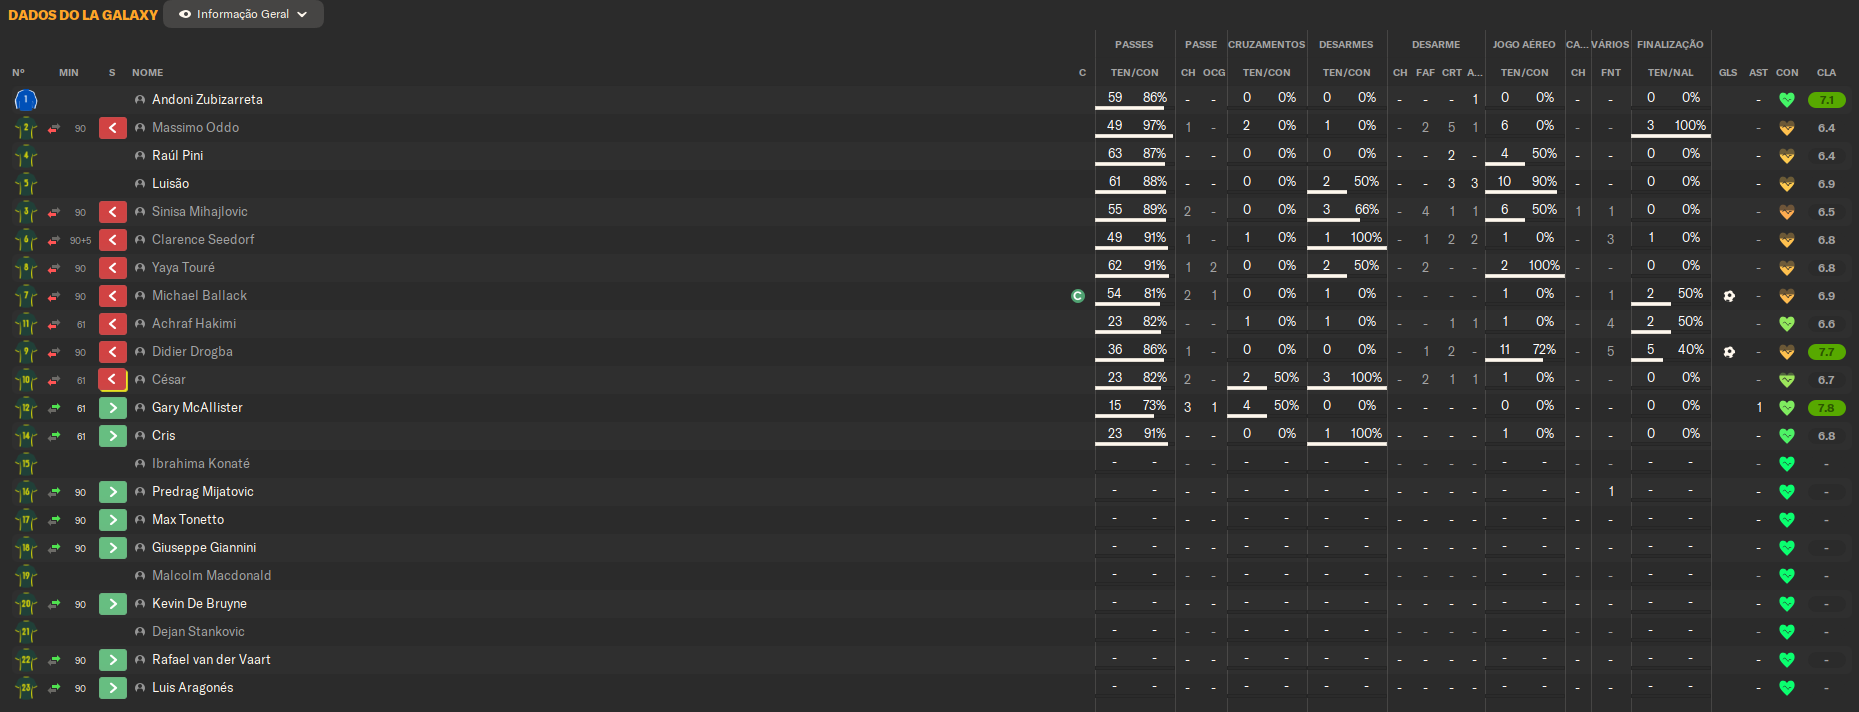Click the number 2 shirt icon for Massimo Oddo
This screenshot has width=1859, height=712.
point(26,128)
